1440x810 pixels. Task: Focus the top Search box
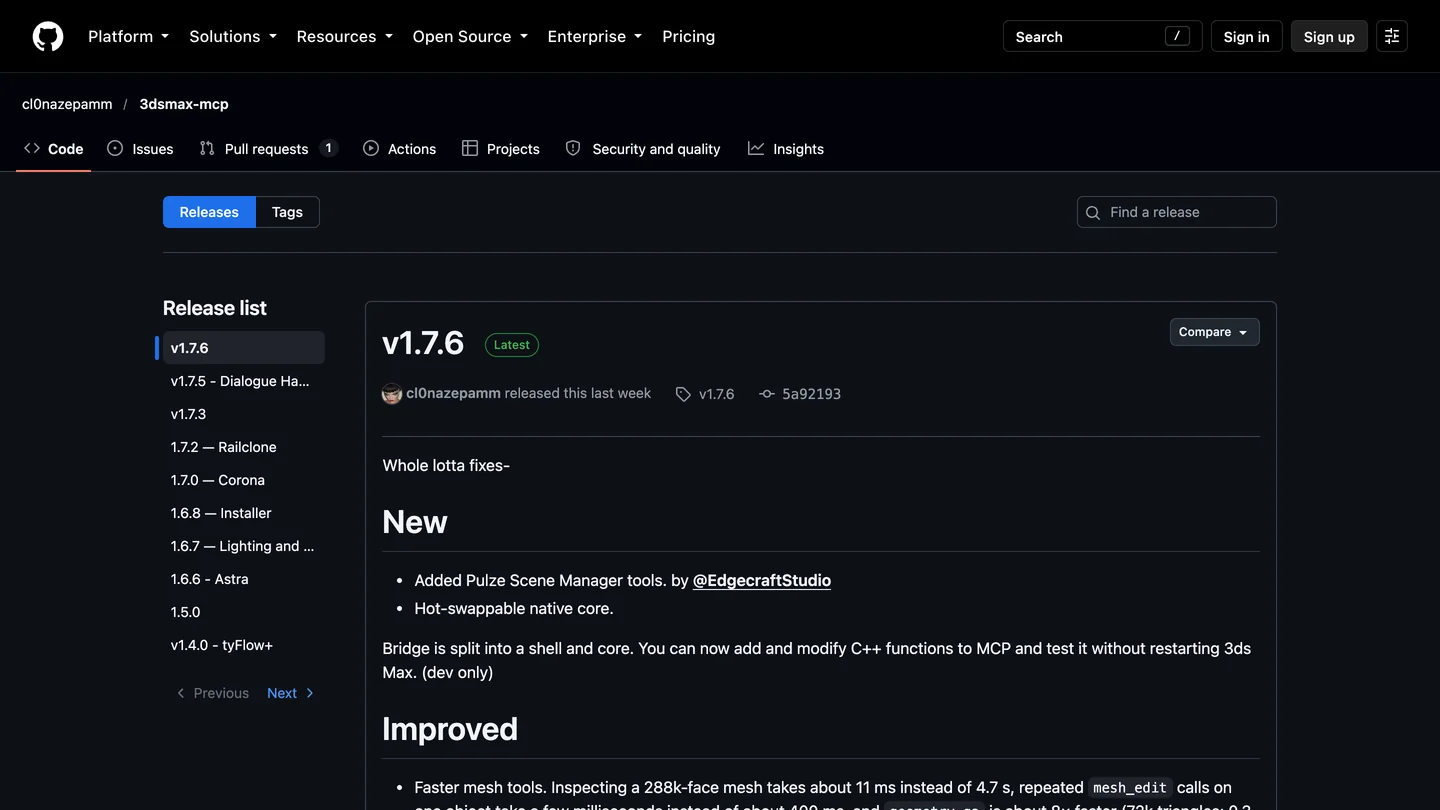1102,36
